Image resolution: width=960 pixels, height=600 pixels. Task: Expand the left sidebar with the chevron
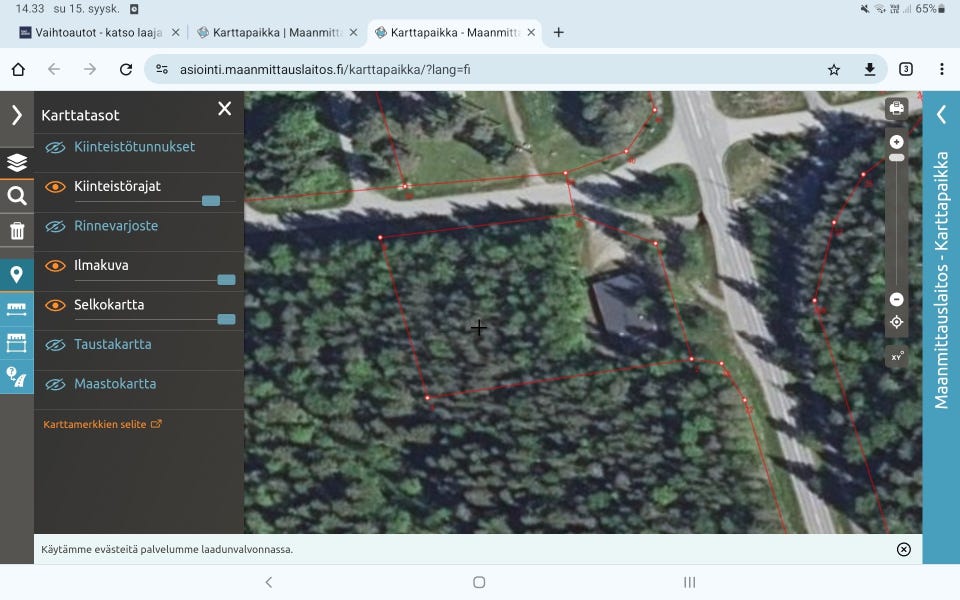pyautogui.click(x=17, y=115)
